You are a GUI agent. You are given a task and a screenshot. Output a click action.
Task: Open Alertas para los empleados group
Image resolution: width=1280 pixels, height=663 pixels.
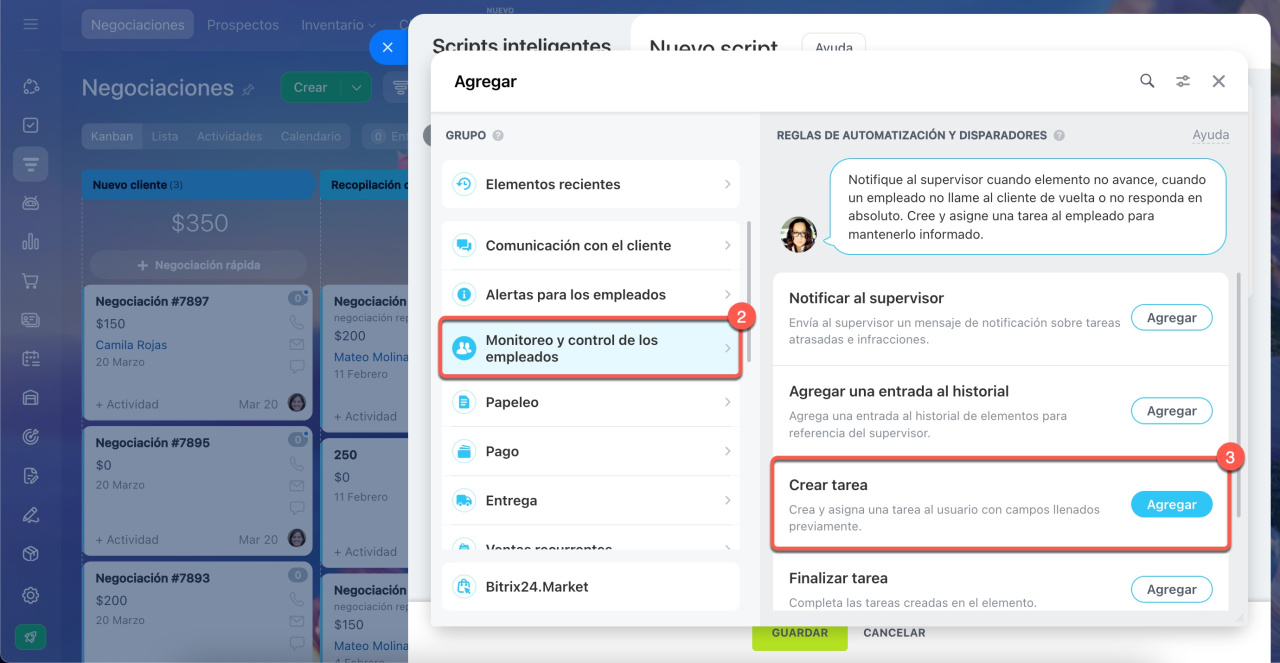(591, 294)
